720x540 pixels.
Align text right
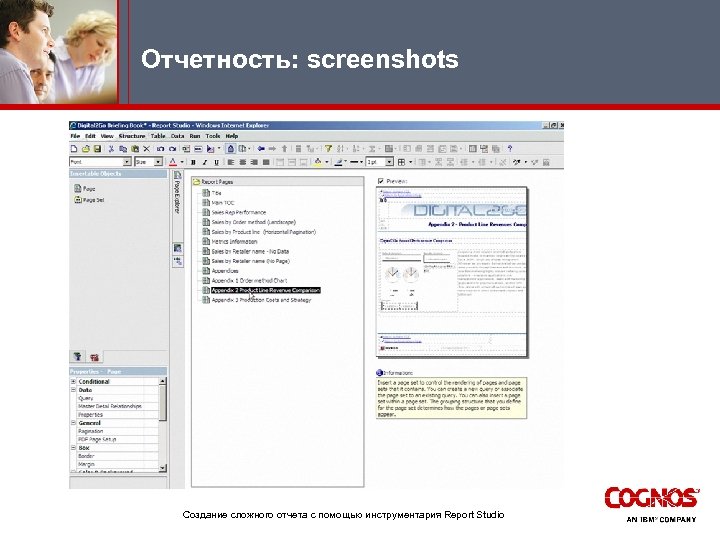254,162
